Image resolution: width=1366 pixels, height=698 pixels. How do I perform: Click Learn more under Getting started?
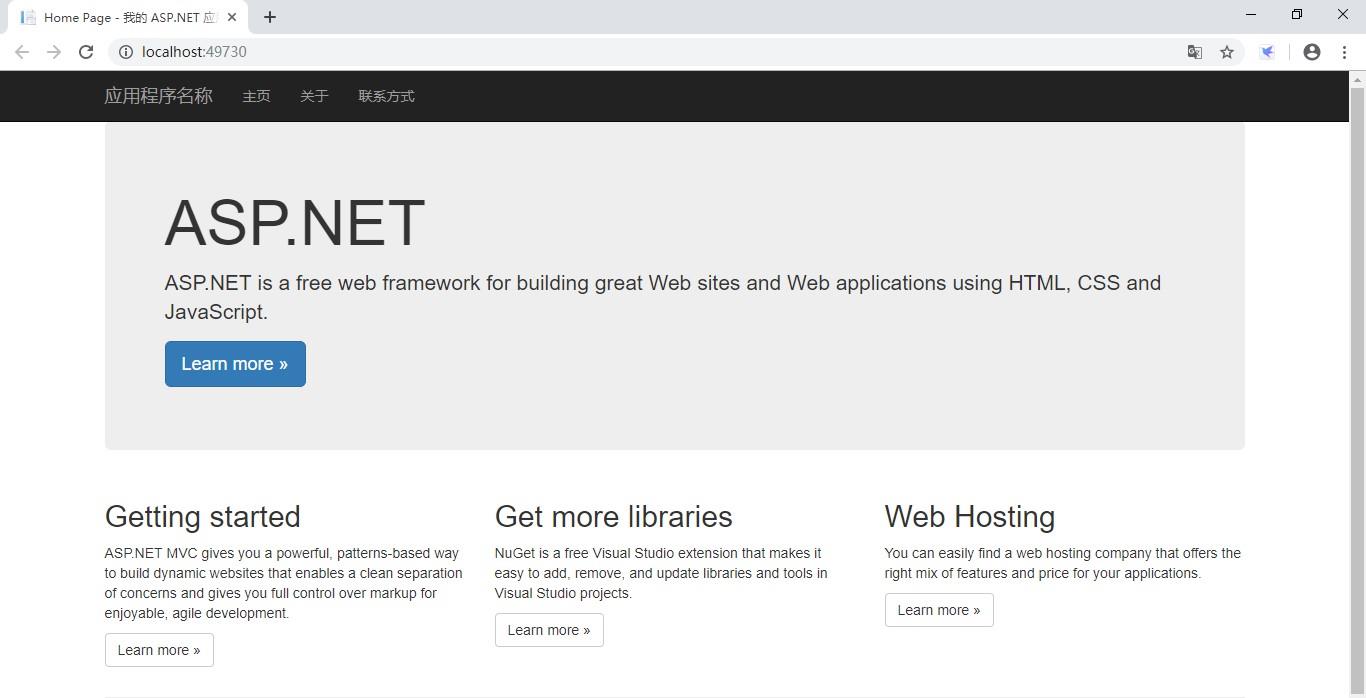159,650
